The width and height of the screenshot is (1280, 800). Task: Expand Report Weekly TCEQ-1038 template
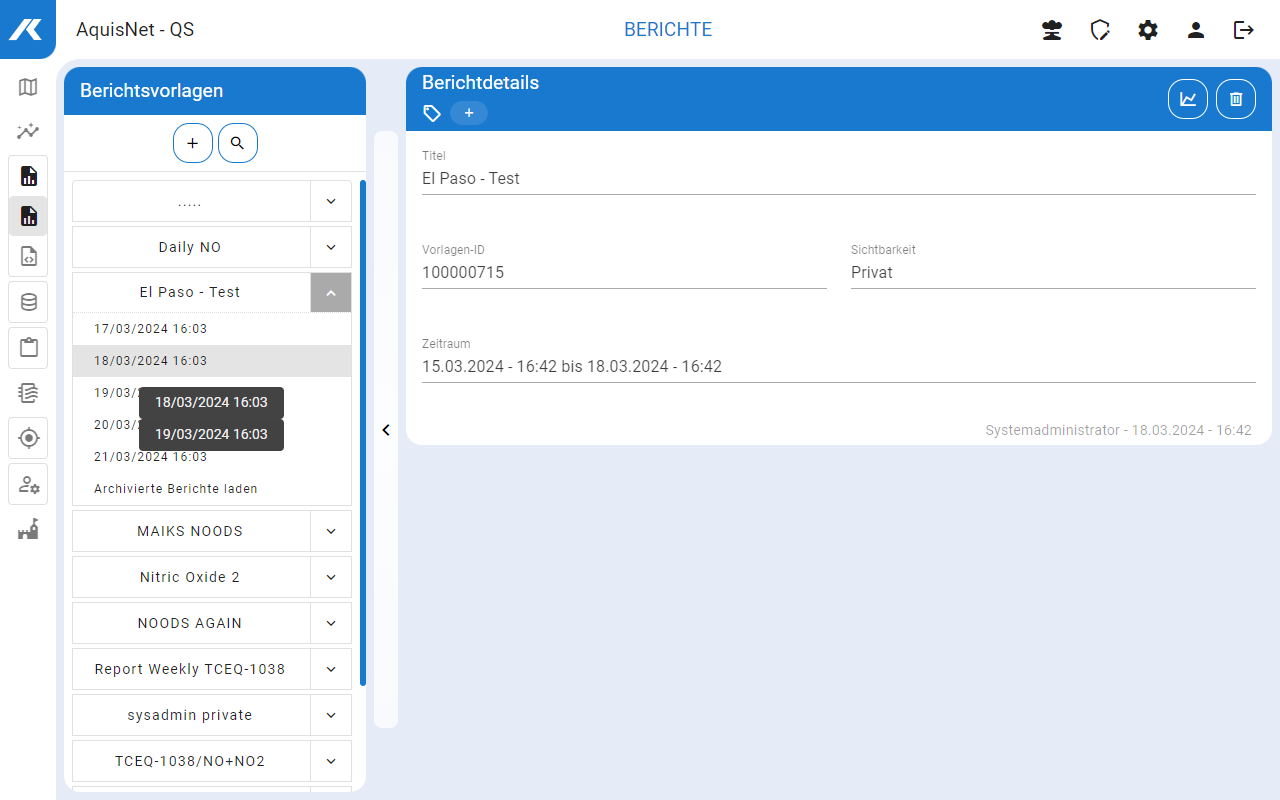point(331,669)
